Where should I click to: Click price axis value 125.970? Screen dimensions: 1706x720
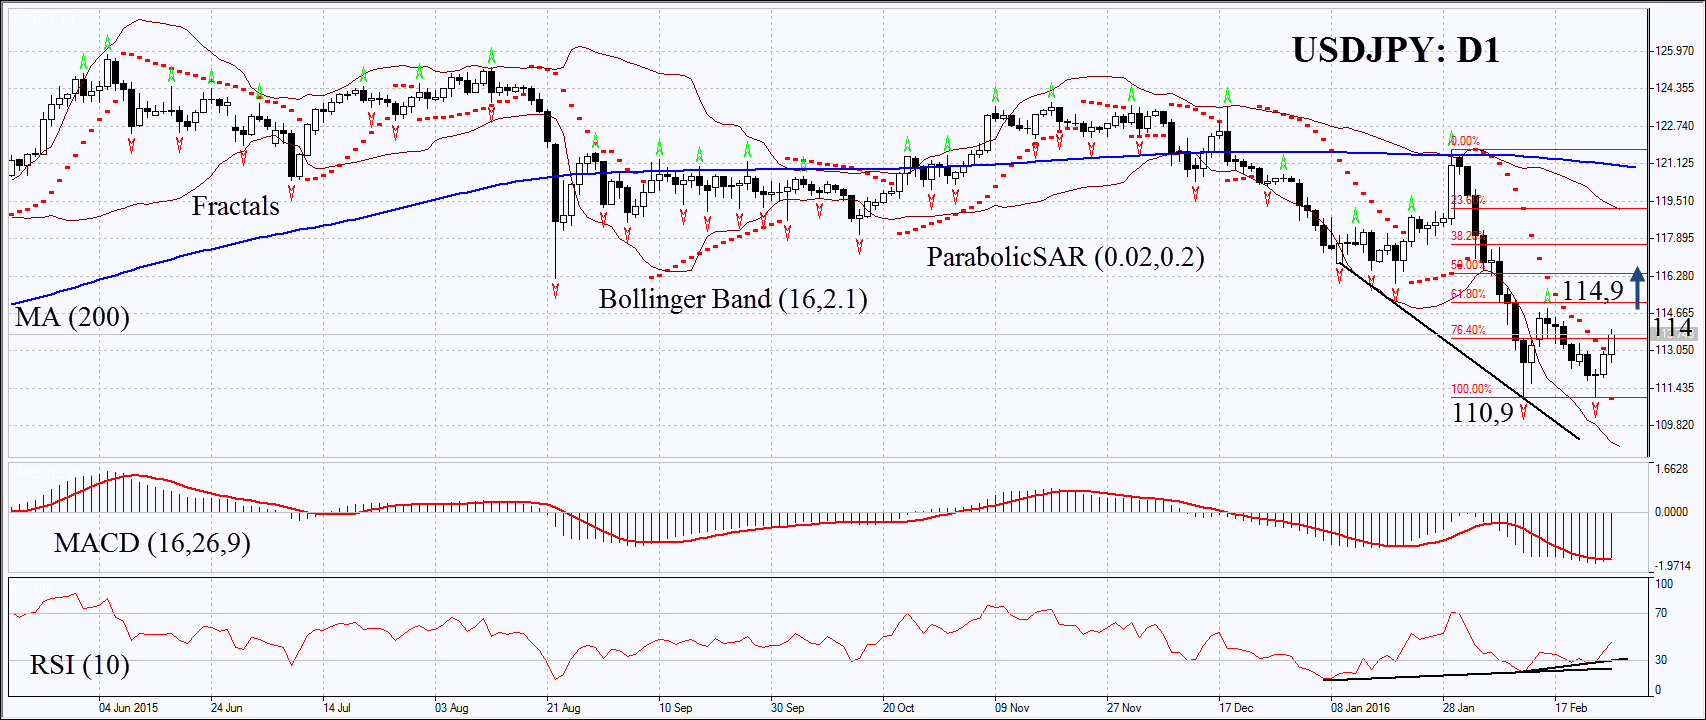point(1674,51)
